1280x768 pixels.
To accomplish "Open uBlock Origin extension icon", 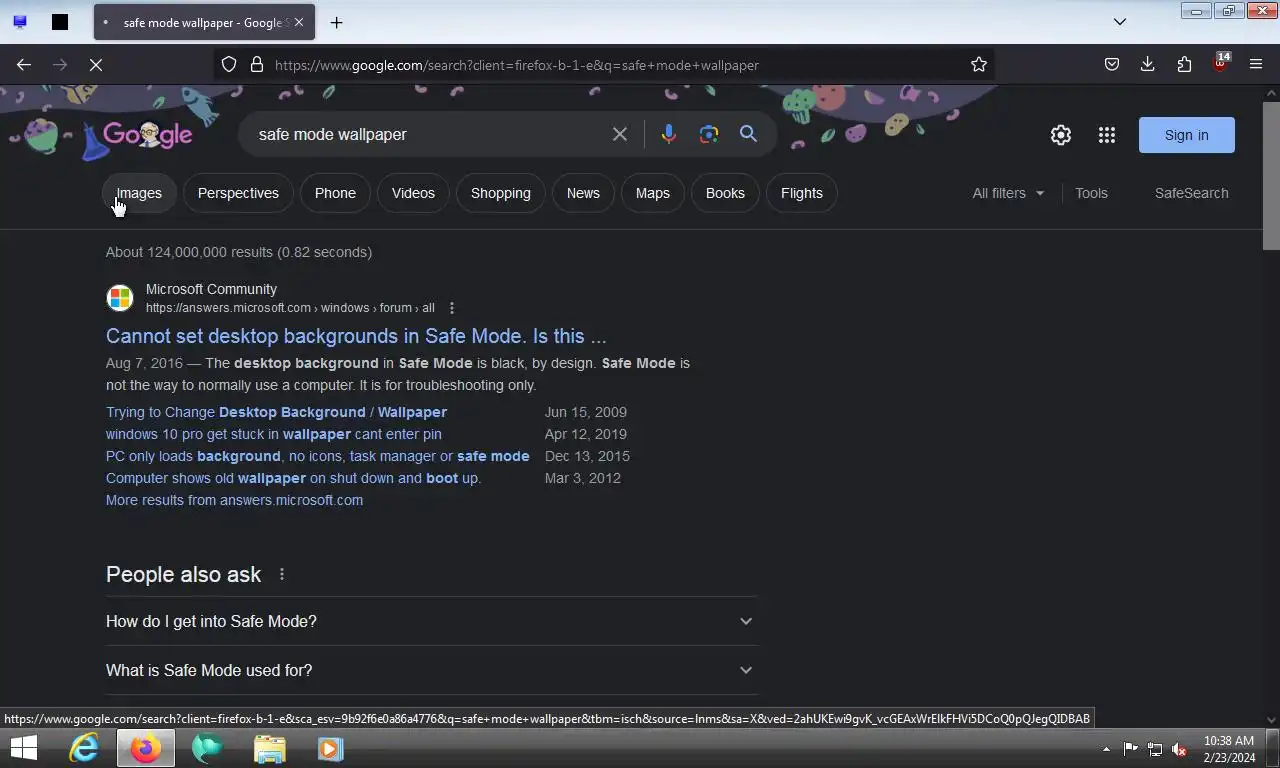I will (x=1220, y=63).
